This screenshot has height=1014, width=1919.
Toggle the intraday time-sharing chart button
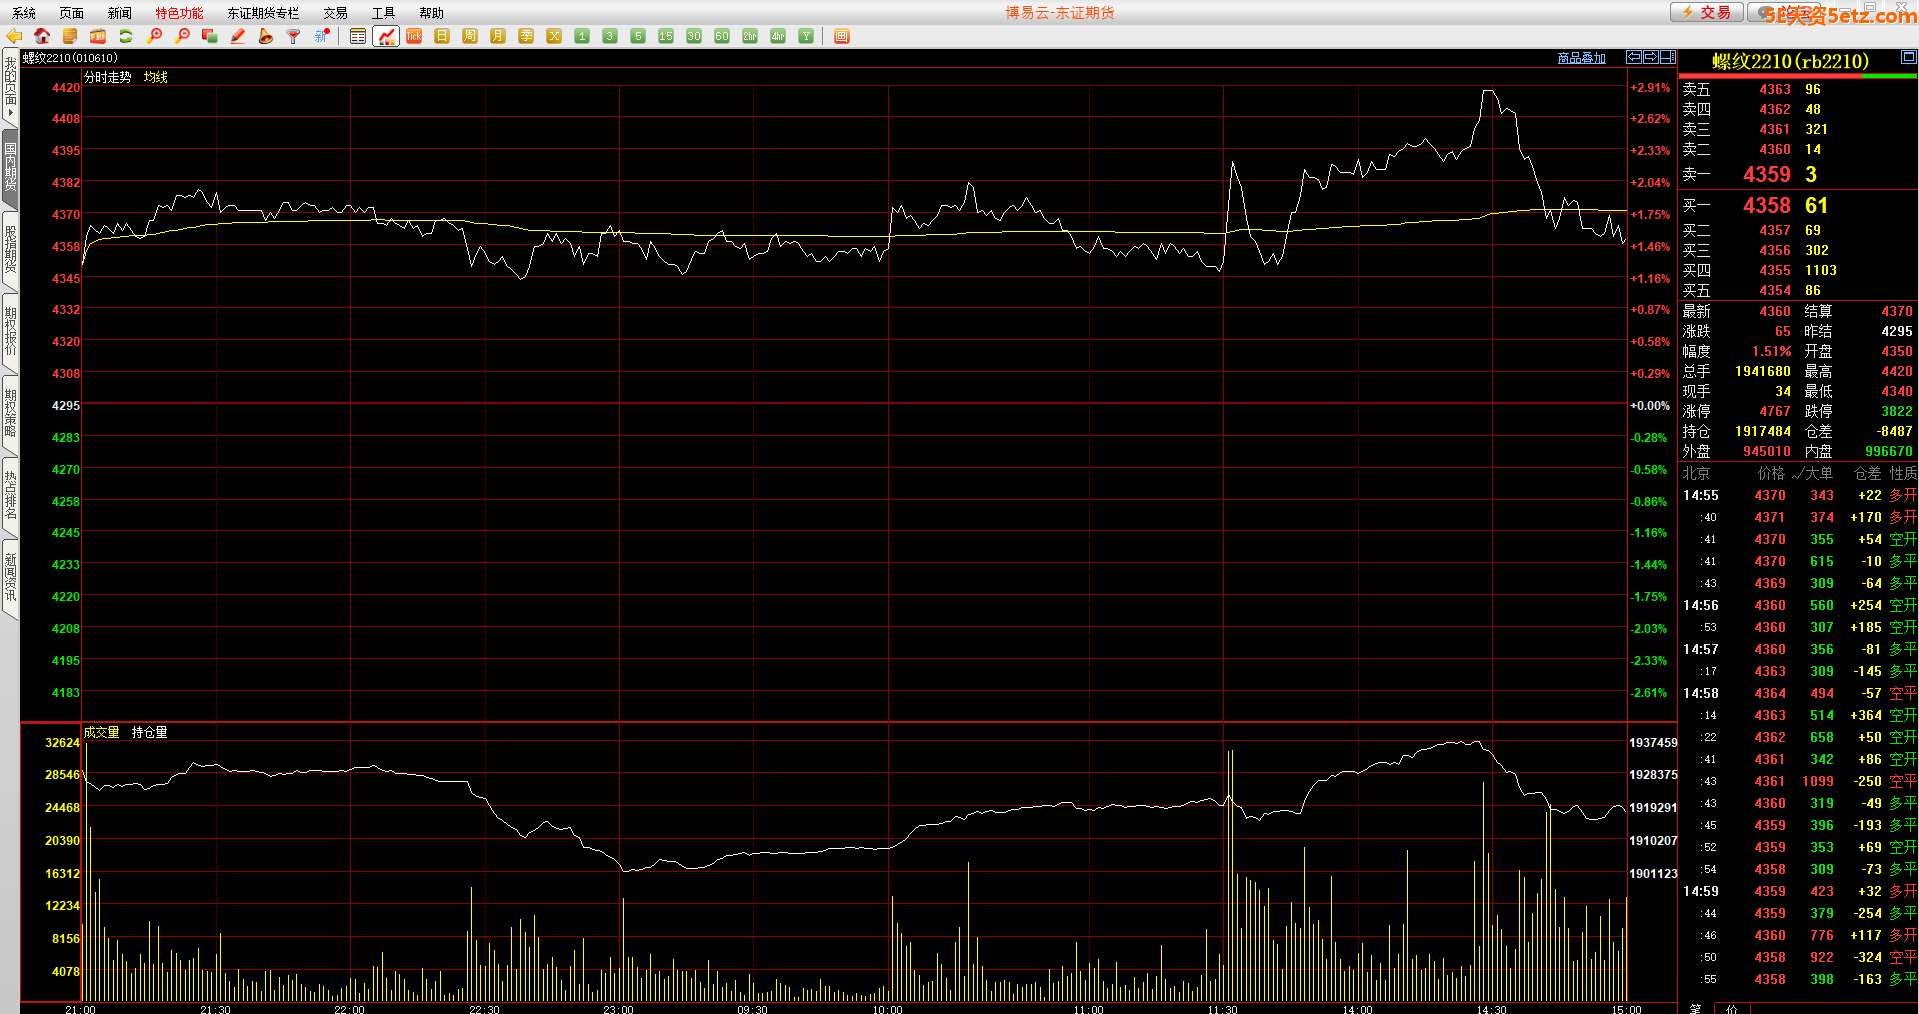point(386,36)
